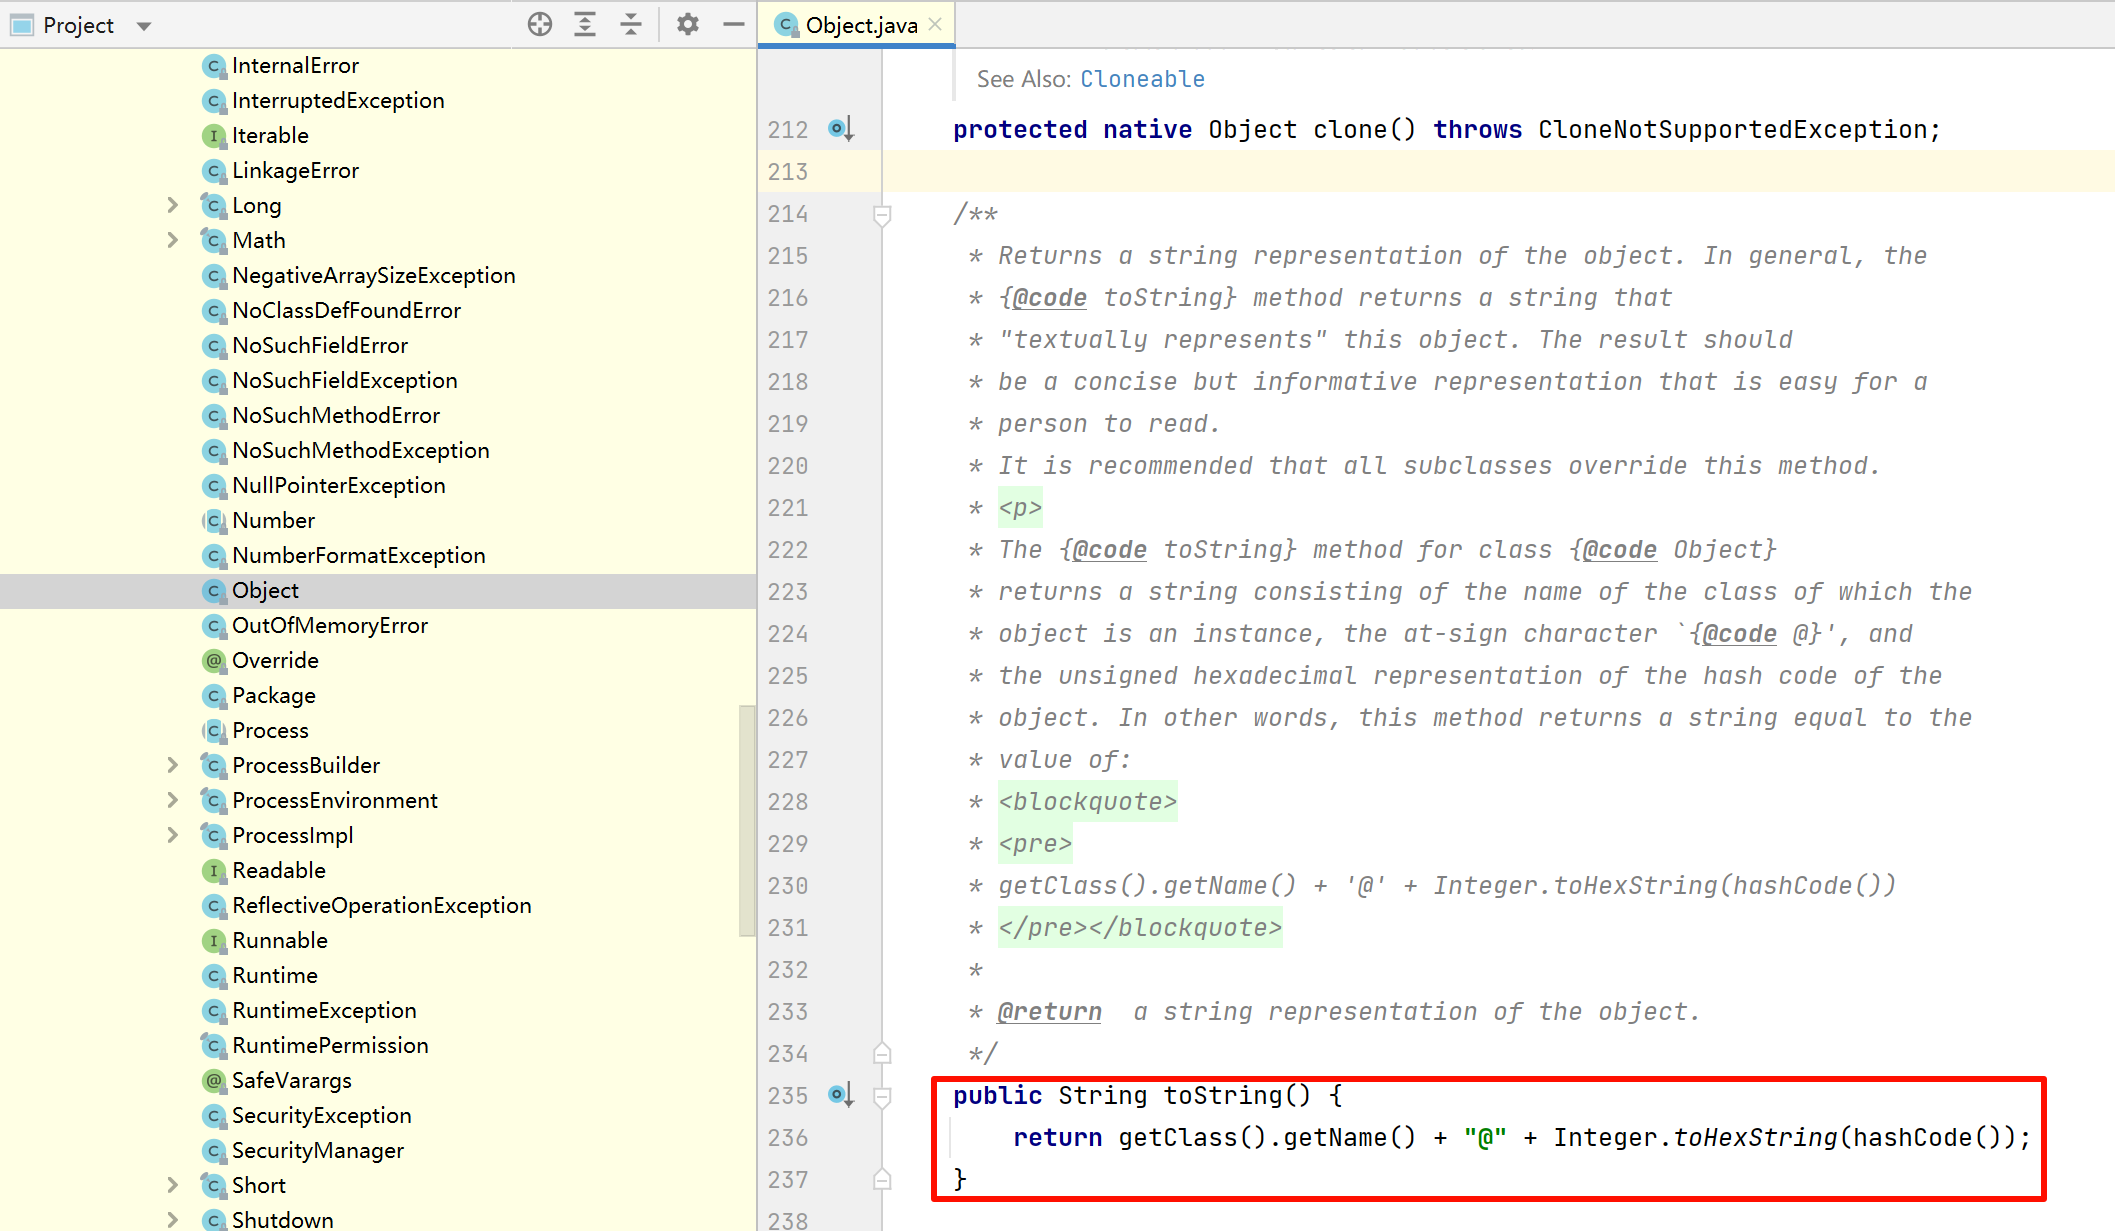
Task: Select SecurityException in the tree
Action: tap(322, 1116)
